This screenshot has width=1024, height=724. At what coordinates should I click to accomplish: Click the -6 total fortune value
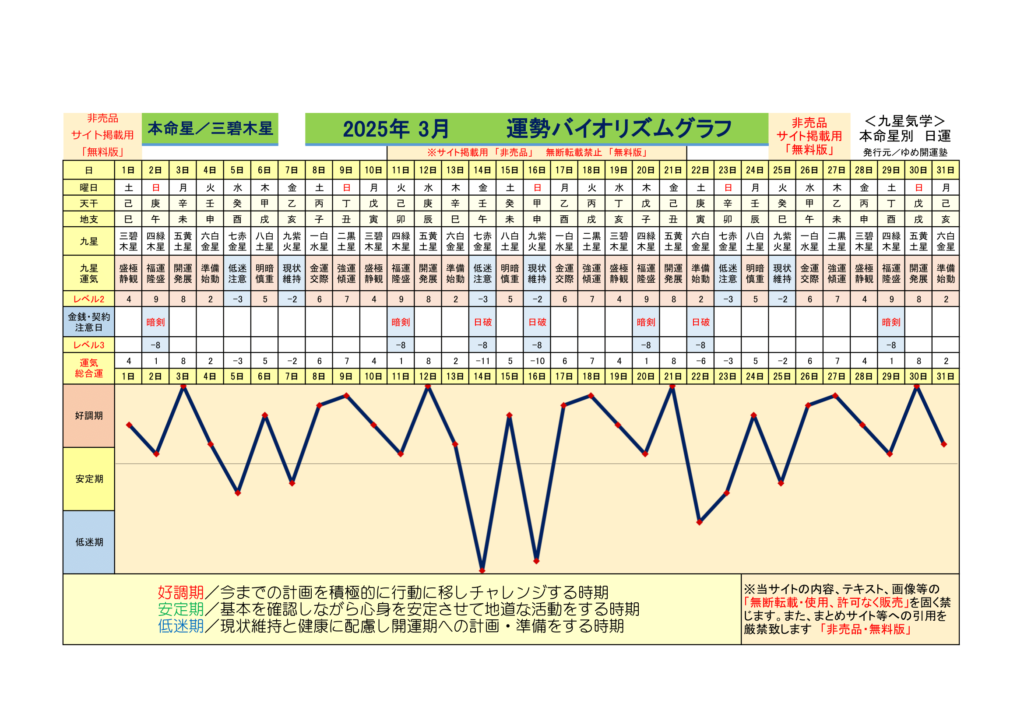(x=700, y=361)
